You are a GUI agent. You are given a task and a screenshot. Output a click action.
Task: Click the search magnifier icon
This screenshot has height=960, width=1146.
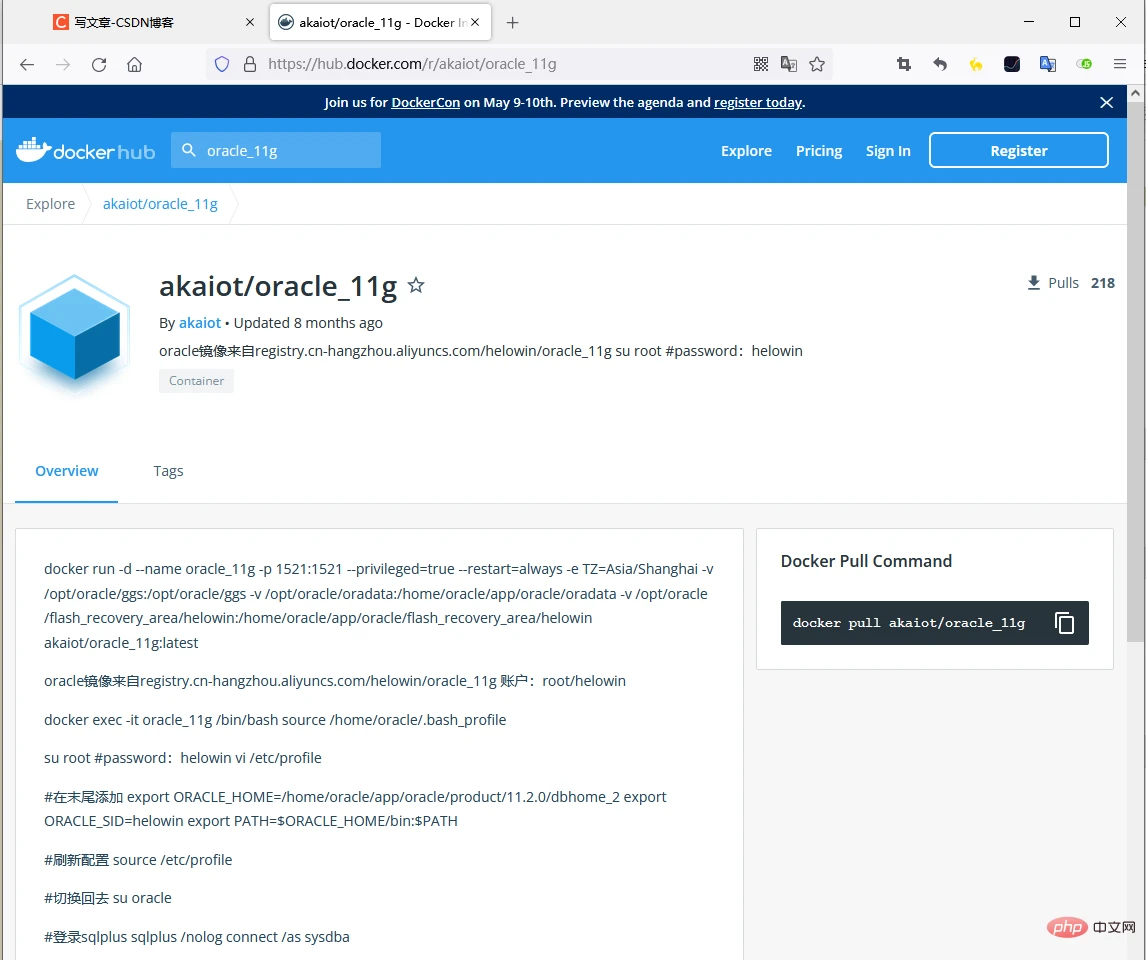pyautogui.click(x=189, y=150)
